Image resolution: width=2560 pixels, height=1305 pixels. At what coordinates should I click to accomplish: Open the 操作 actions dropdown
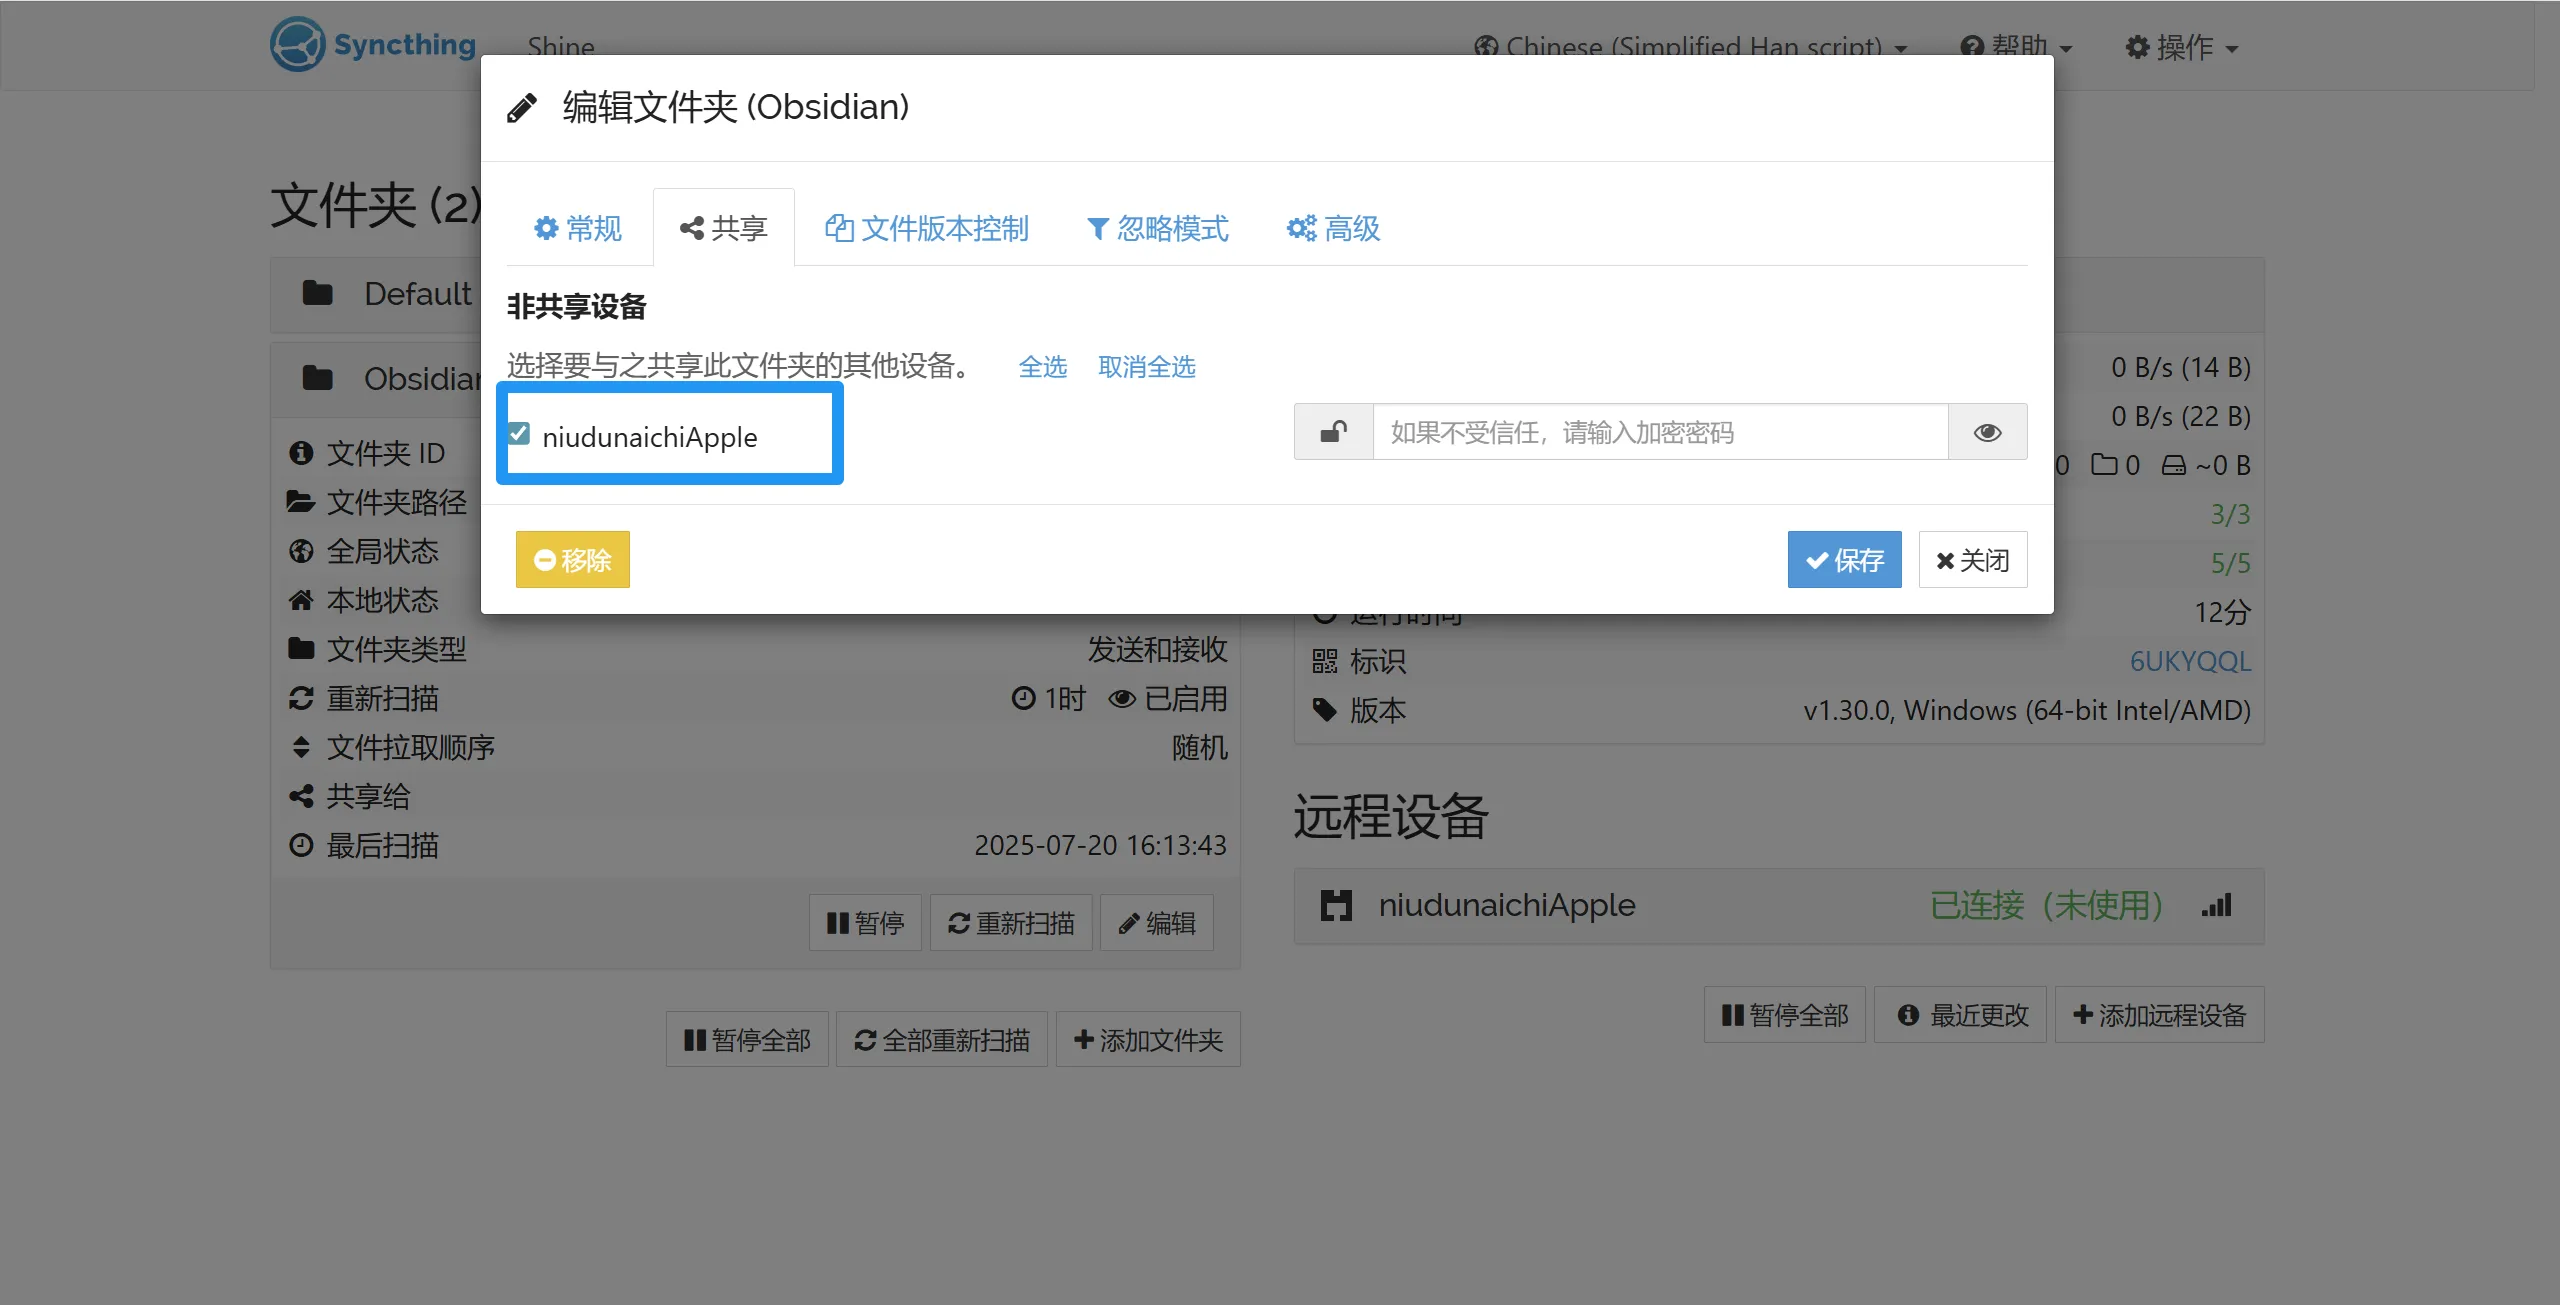2181,47
